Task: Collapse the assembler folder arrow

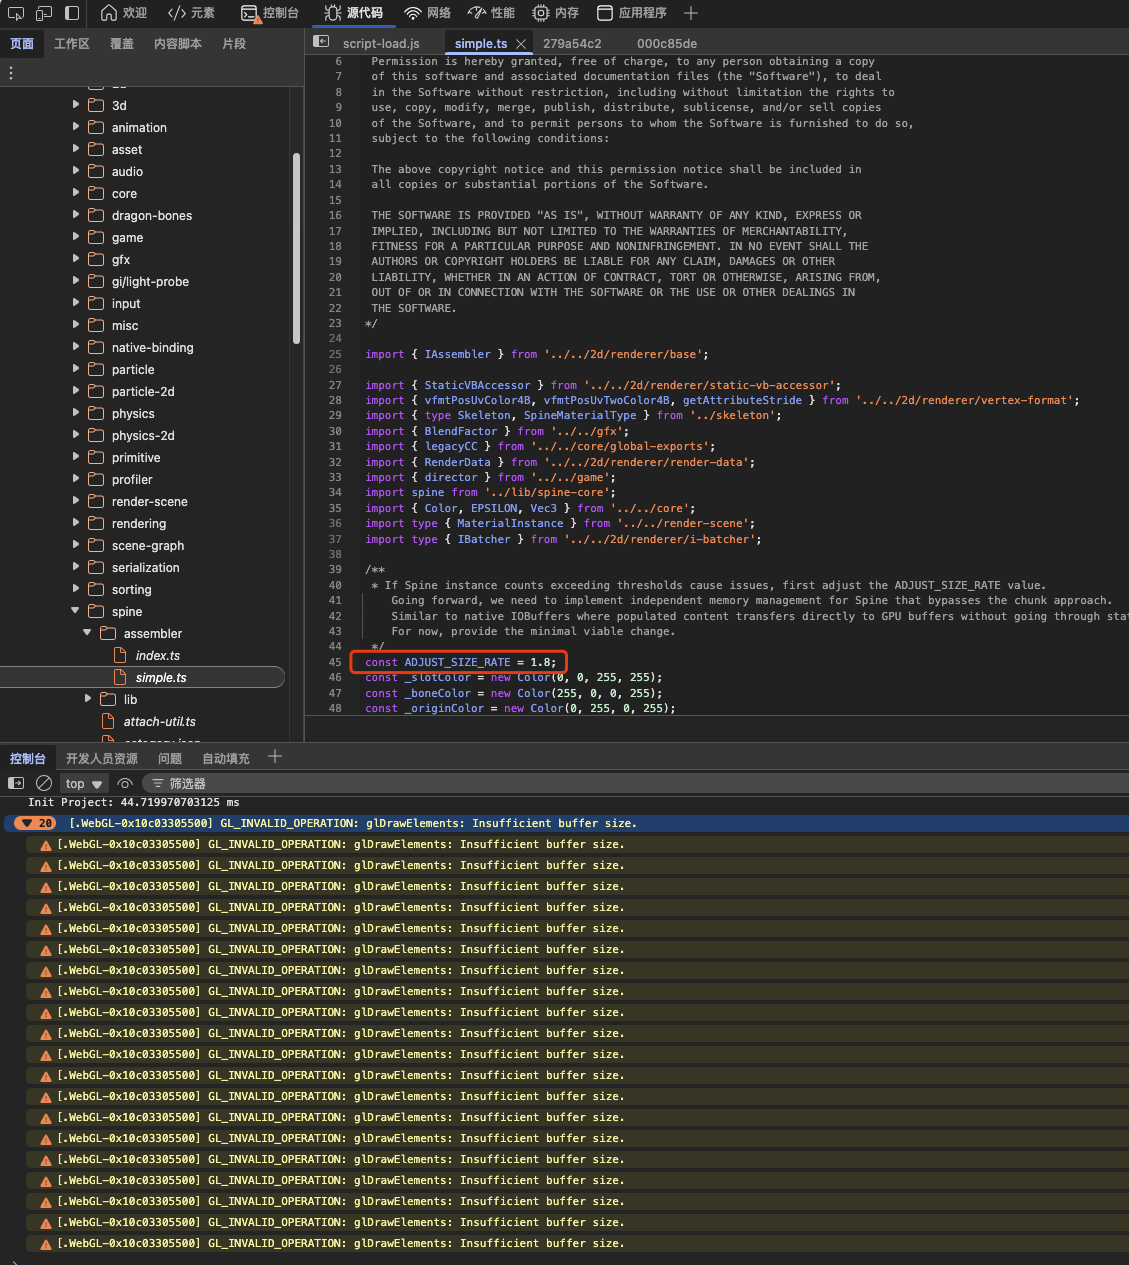Action: [x=88, y=632]
